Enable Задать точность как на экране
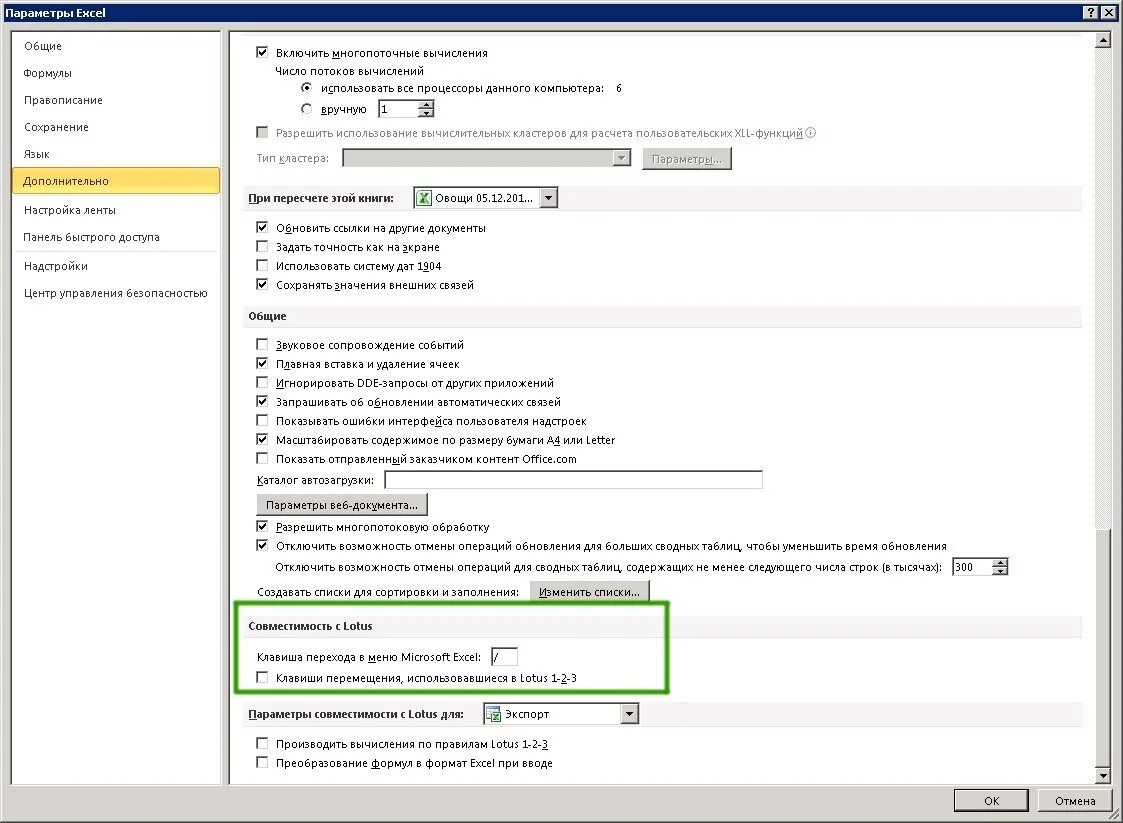 tap(262, 246)
